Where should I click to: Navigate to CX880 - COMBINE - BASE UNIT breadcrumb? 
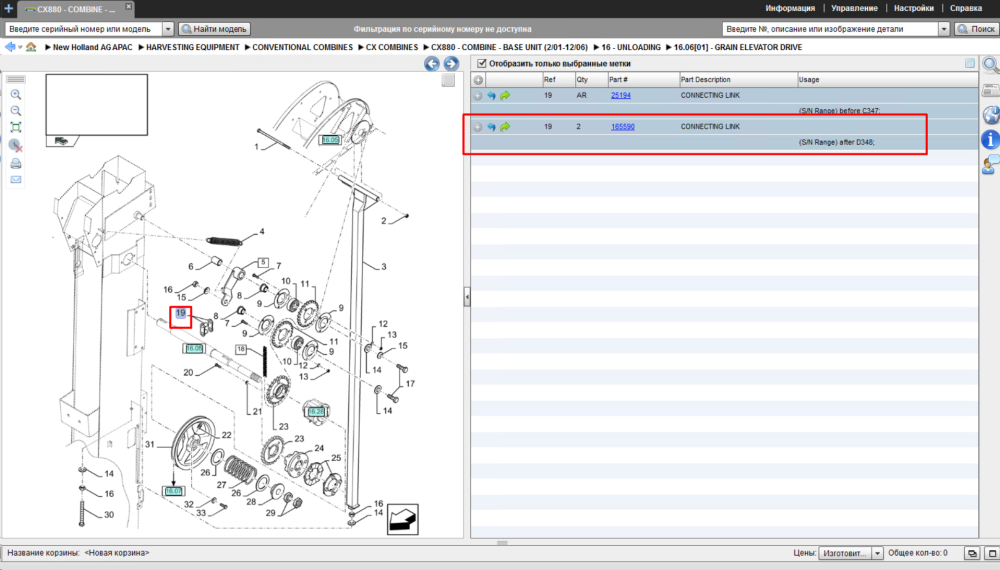(509, 47)
